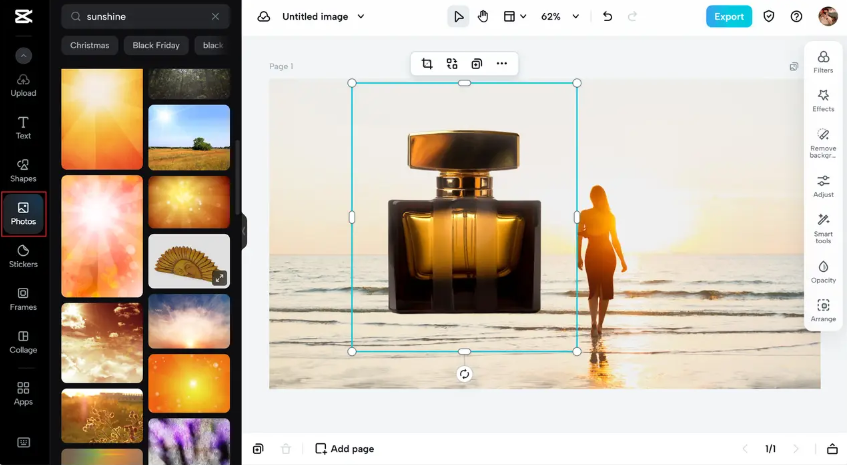Click the rotate handle below the bottle
Screen dimensions: 847x465
(x=464, y=374)
